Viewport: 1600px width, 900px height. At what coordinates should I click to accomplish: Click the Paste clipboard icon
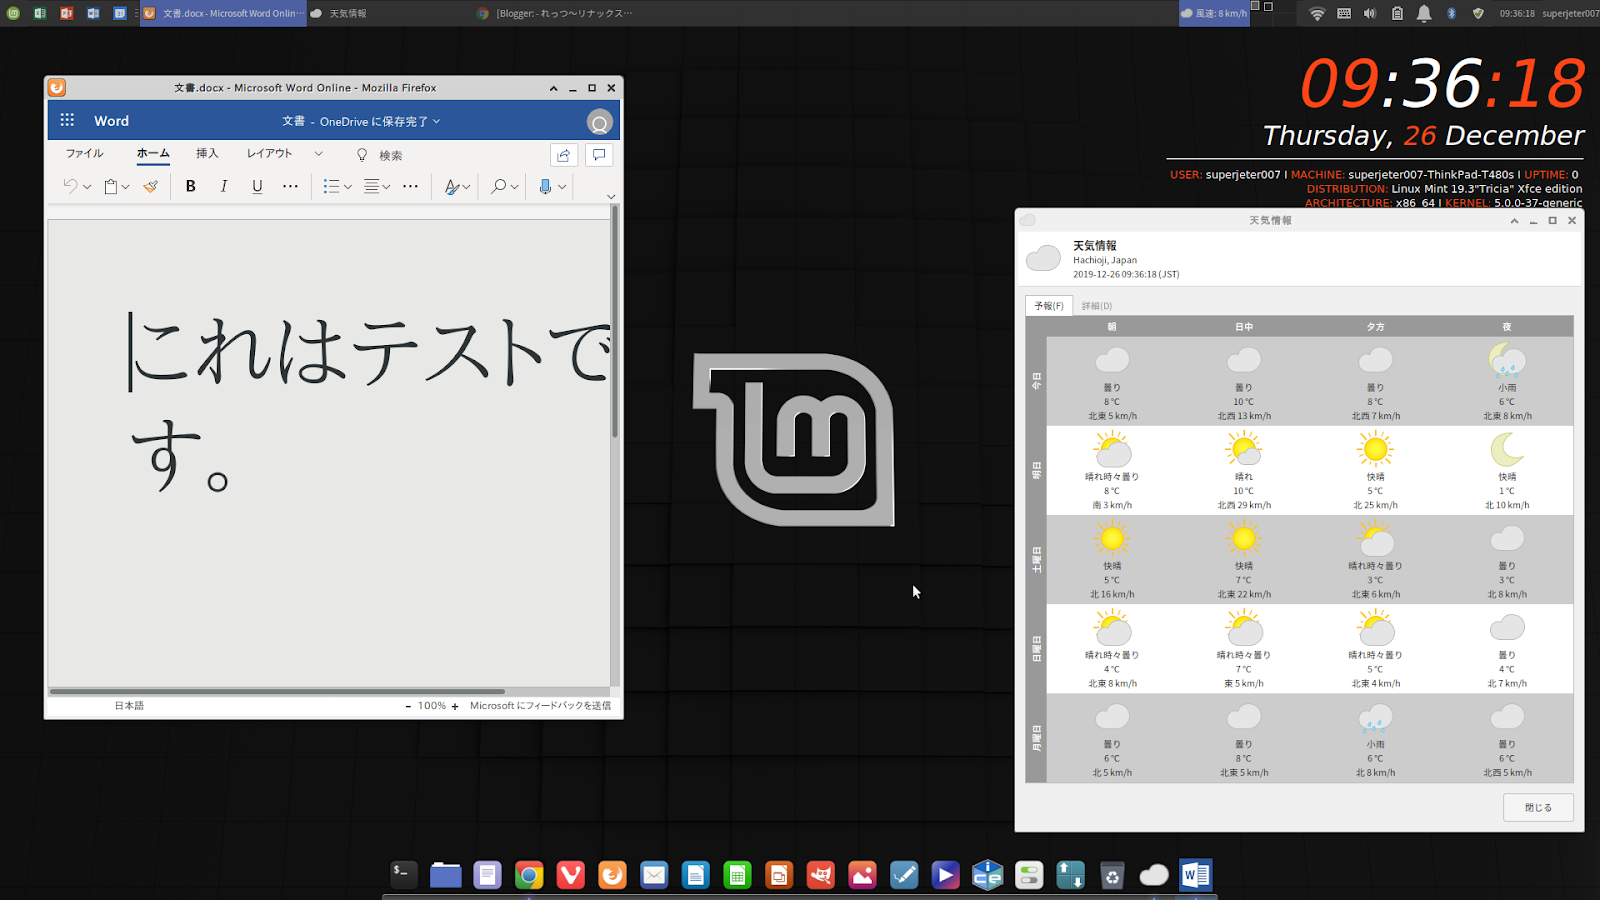(111, 186)
